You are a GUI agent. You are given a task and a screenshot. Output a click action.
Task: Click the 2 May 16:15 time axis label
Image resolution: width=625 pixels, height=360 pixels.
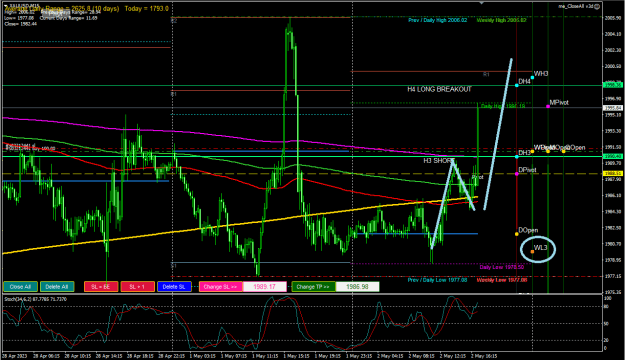(x=484, y=356)
